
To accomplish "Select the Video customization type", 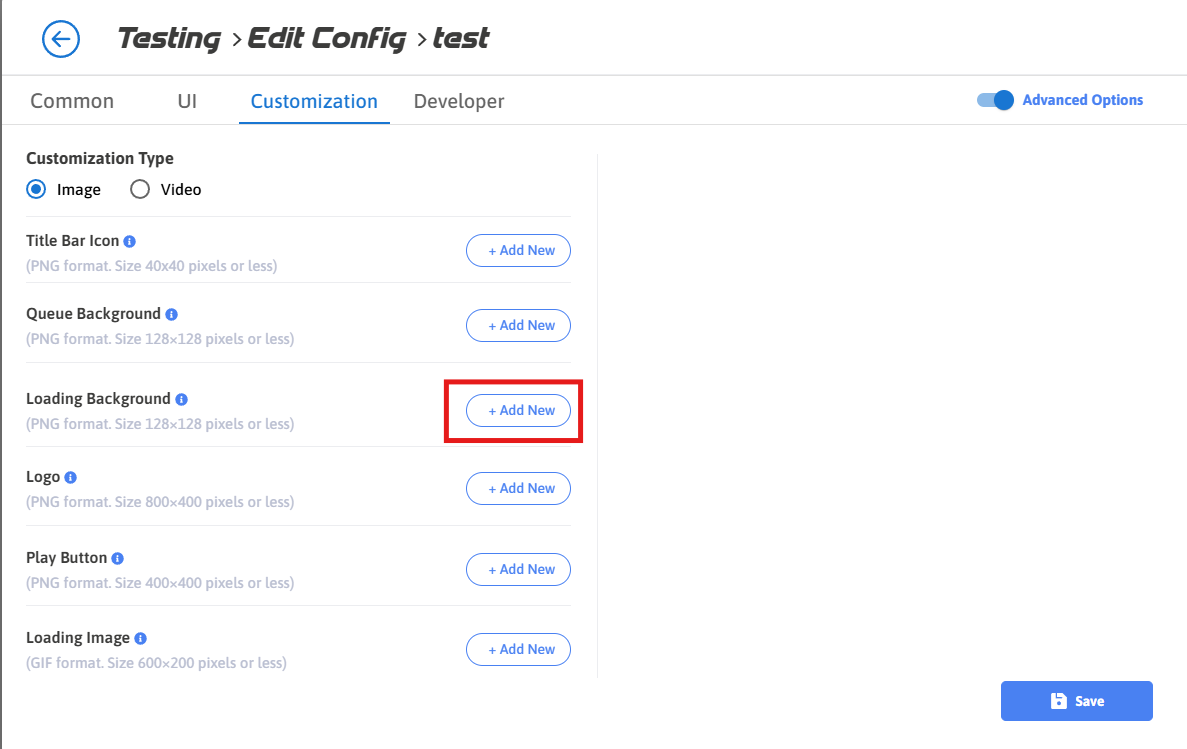I will coord(140,190).
